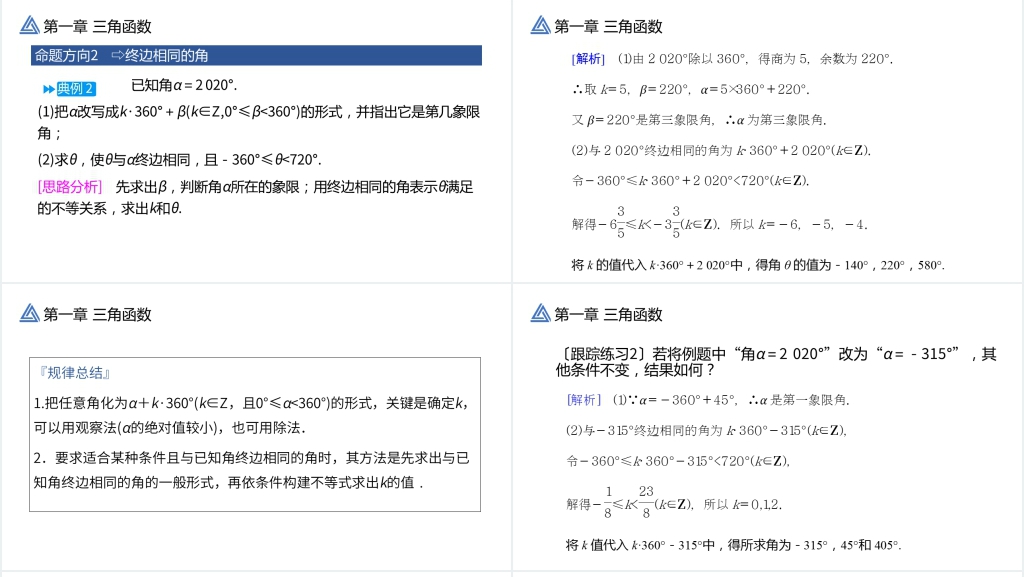Click question (2) 求θ line
Screen dimensions: 1024x577
pos(179,159)
